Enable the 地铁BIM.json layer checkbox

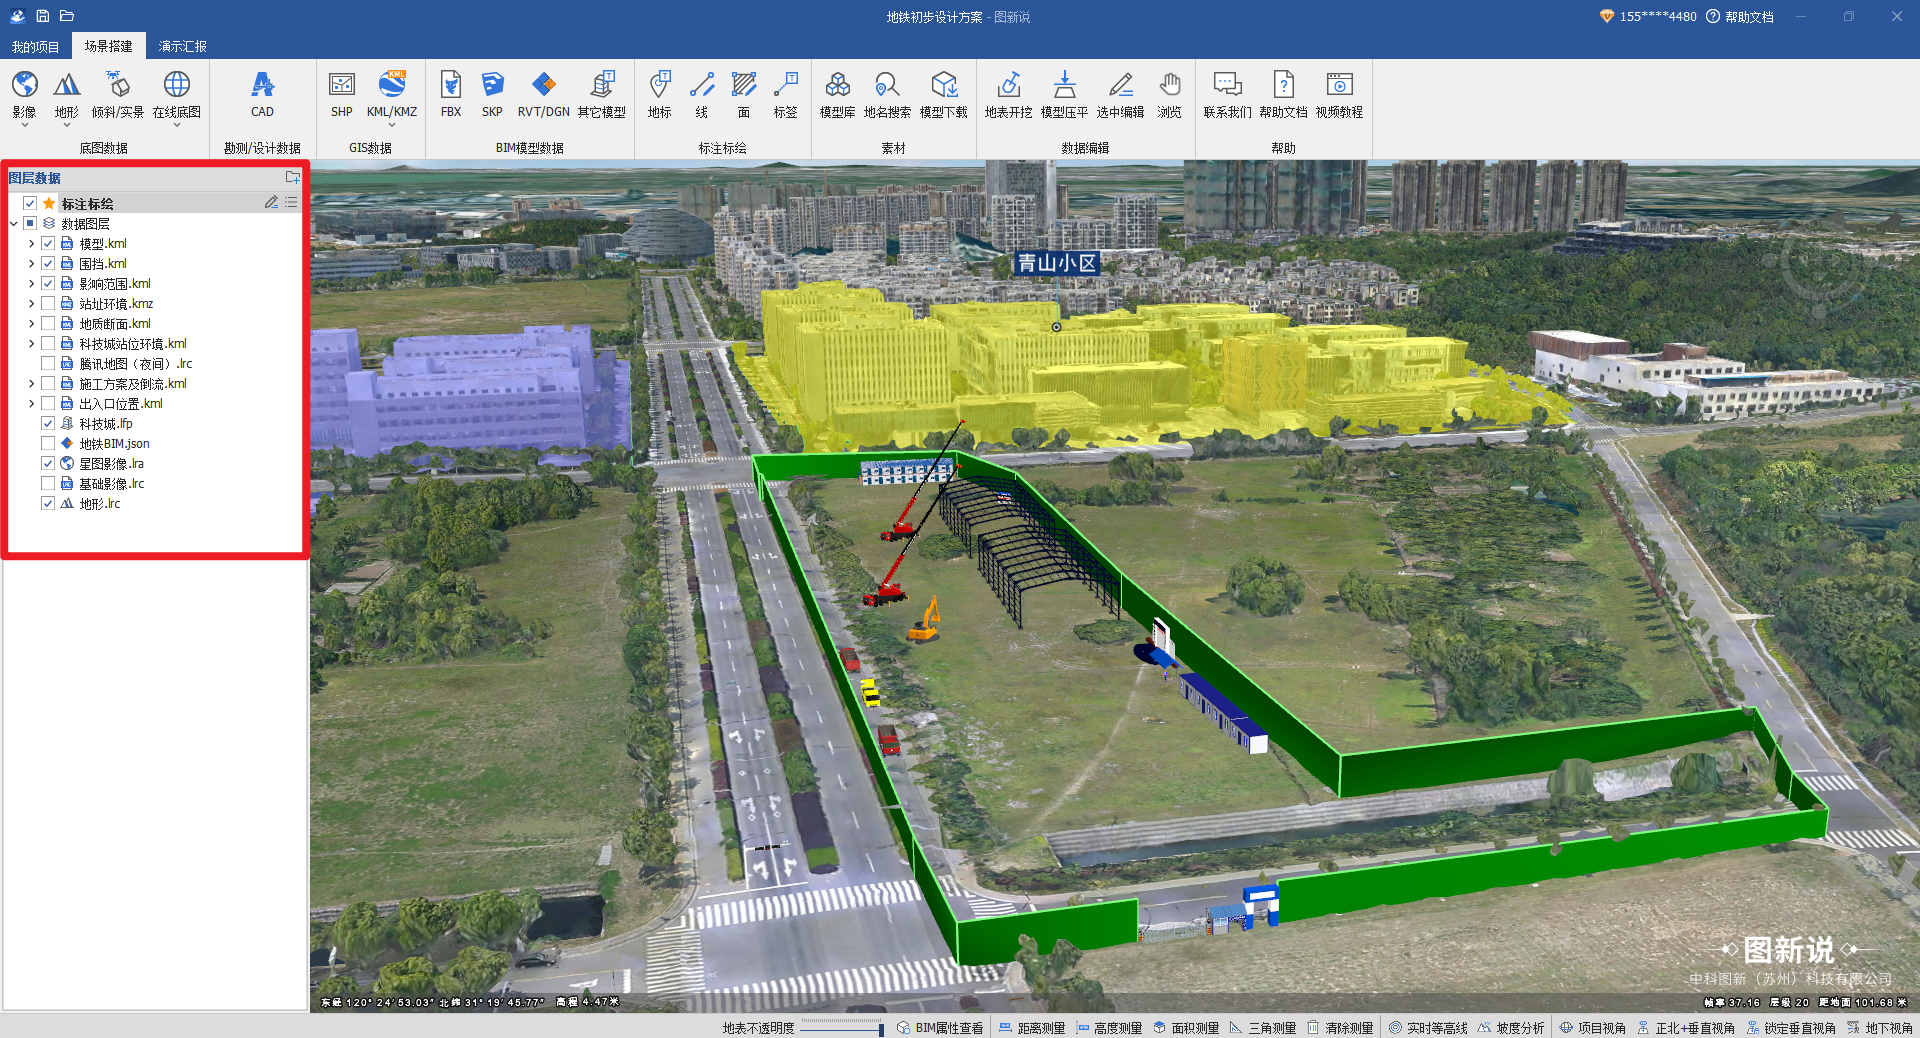(48, 444)
